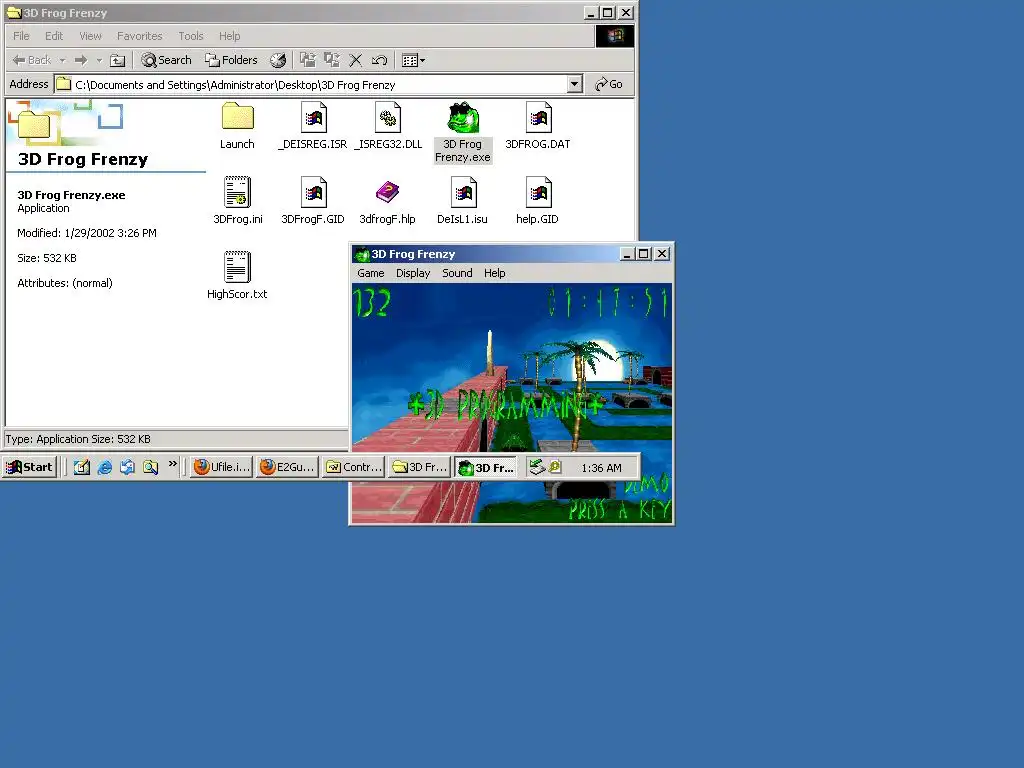
Task: Click the 'Attributes: (normal)' text
Action: [65, 283]
